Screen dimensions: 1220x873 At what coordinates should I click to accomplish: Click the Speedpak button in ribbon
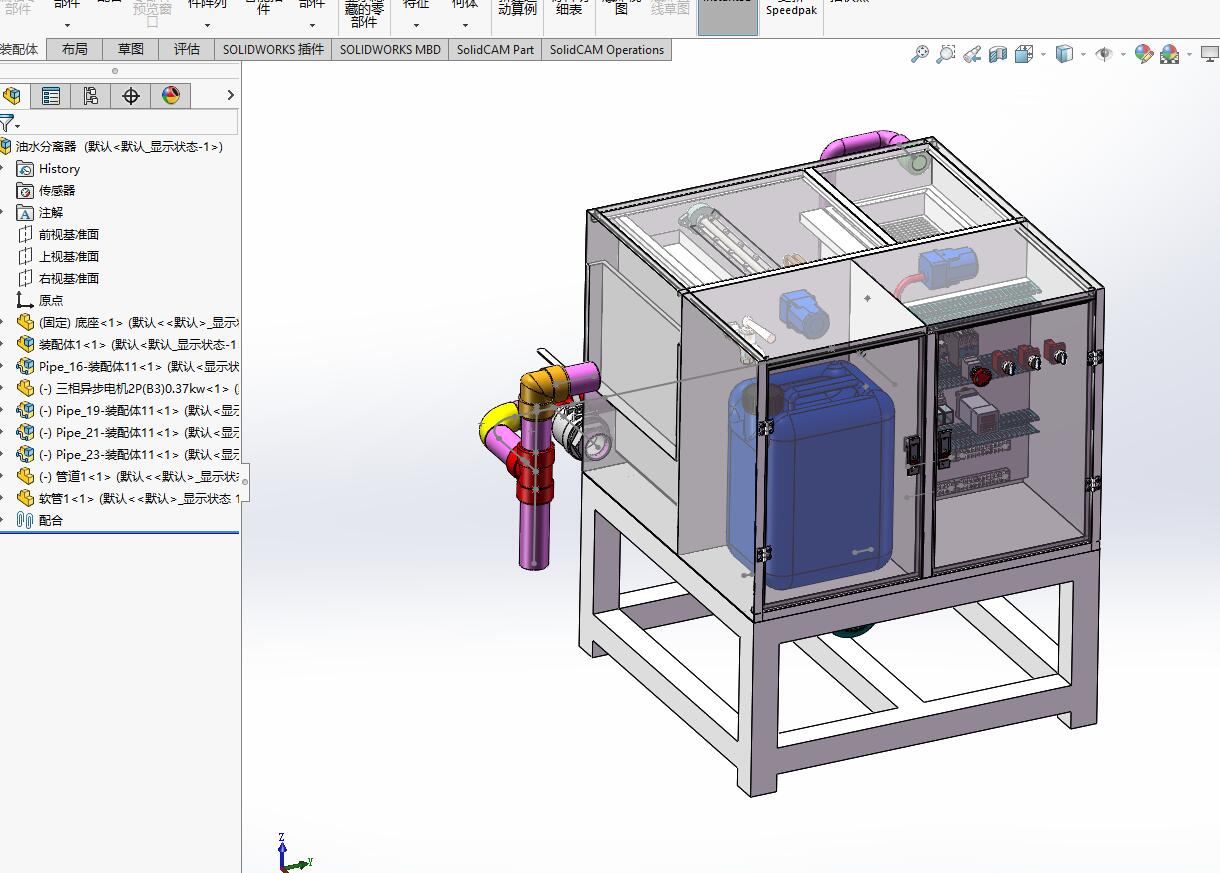(x=789, y=11)
